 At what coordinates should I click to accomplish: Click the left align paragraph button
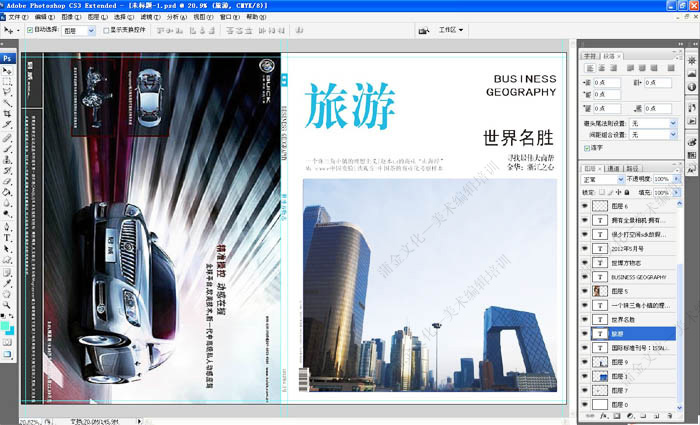pyautogui.click(x=590, y=68)
